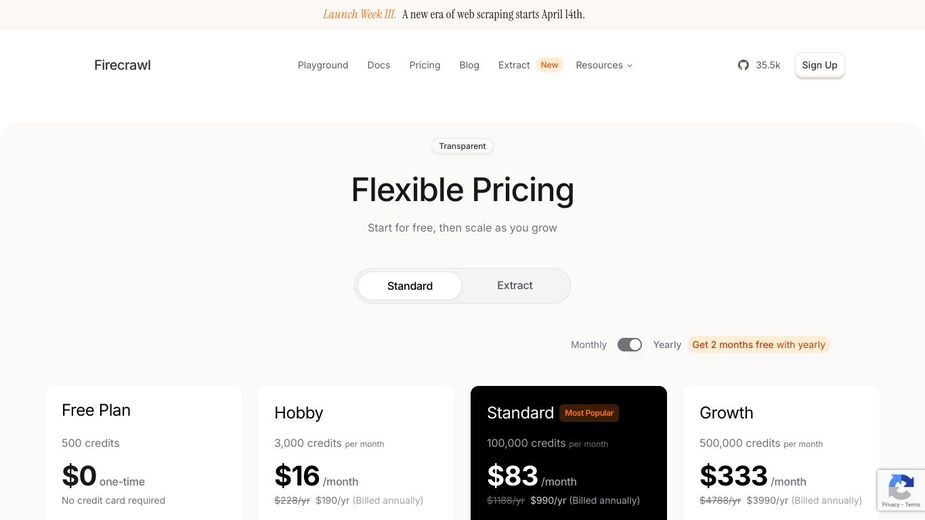Select the Yearly billing label
Image resolution: width=925 pixels, height=520 pixels.
click(x=667, y=345)
